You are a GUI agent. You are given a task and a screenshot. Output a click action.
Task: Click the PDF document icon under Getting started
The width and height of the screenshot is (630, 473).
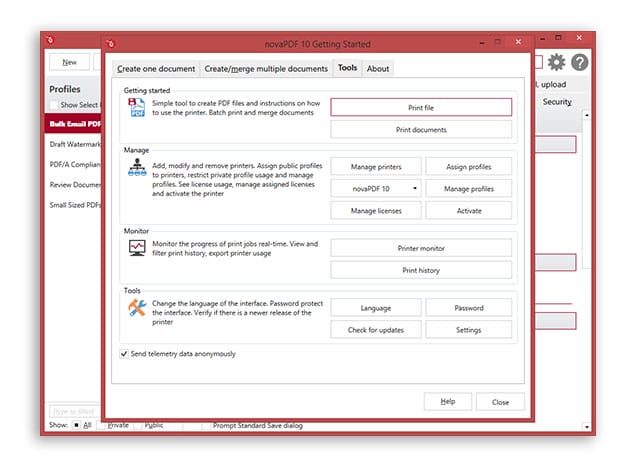[137, 107]
